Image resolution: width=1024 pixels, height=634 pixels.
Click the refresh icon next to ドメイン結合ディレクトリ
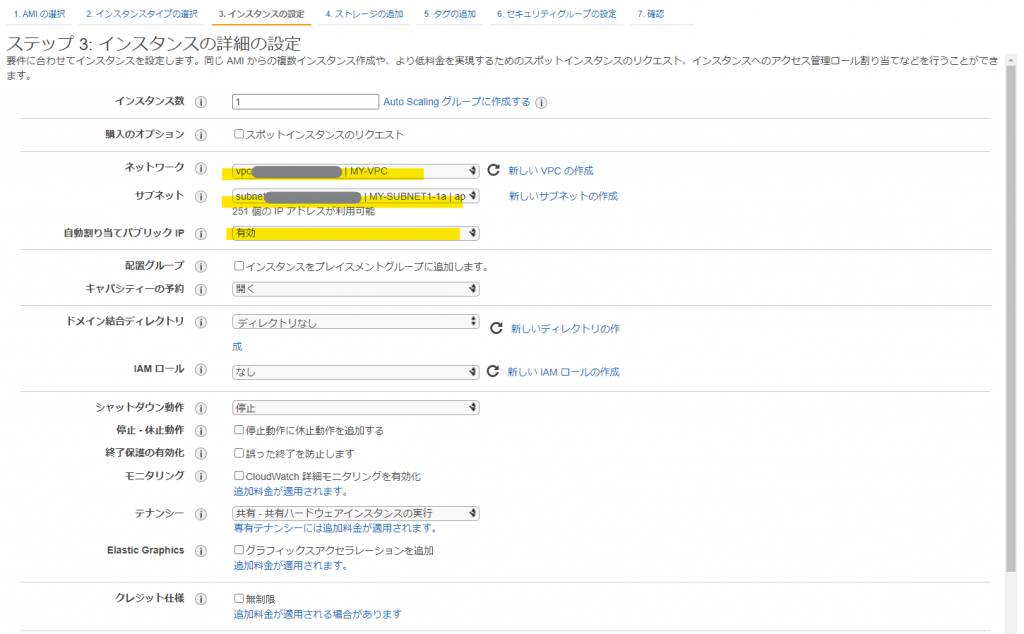(495, 328)
